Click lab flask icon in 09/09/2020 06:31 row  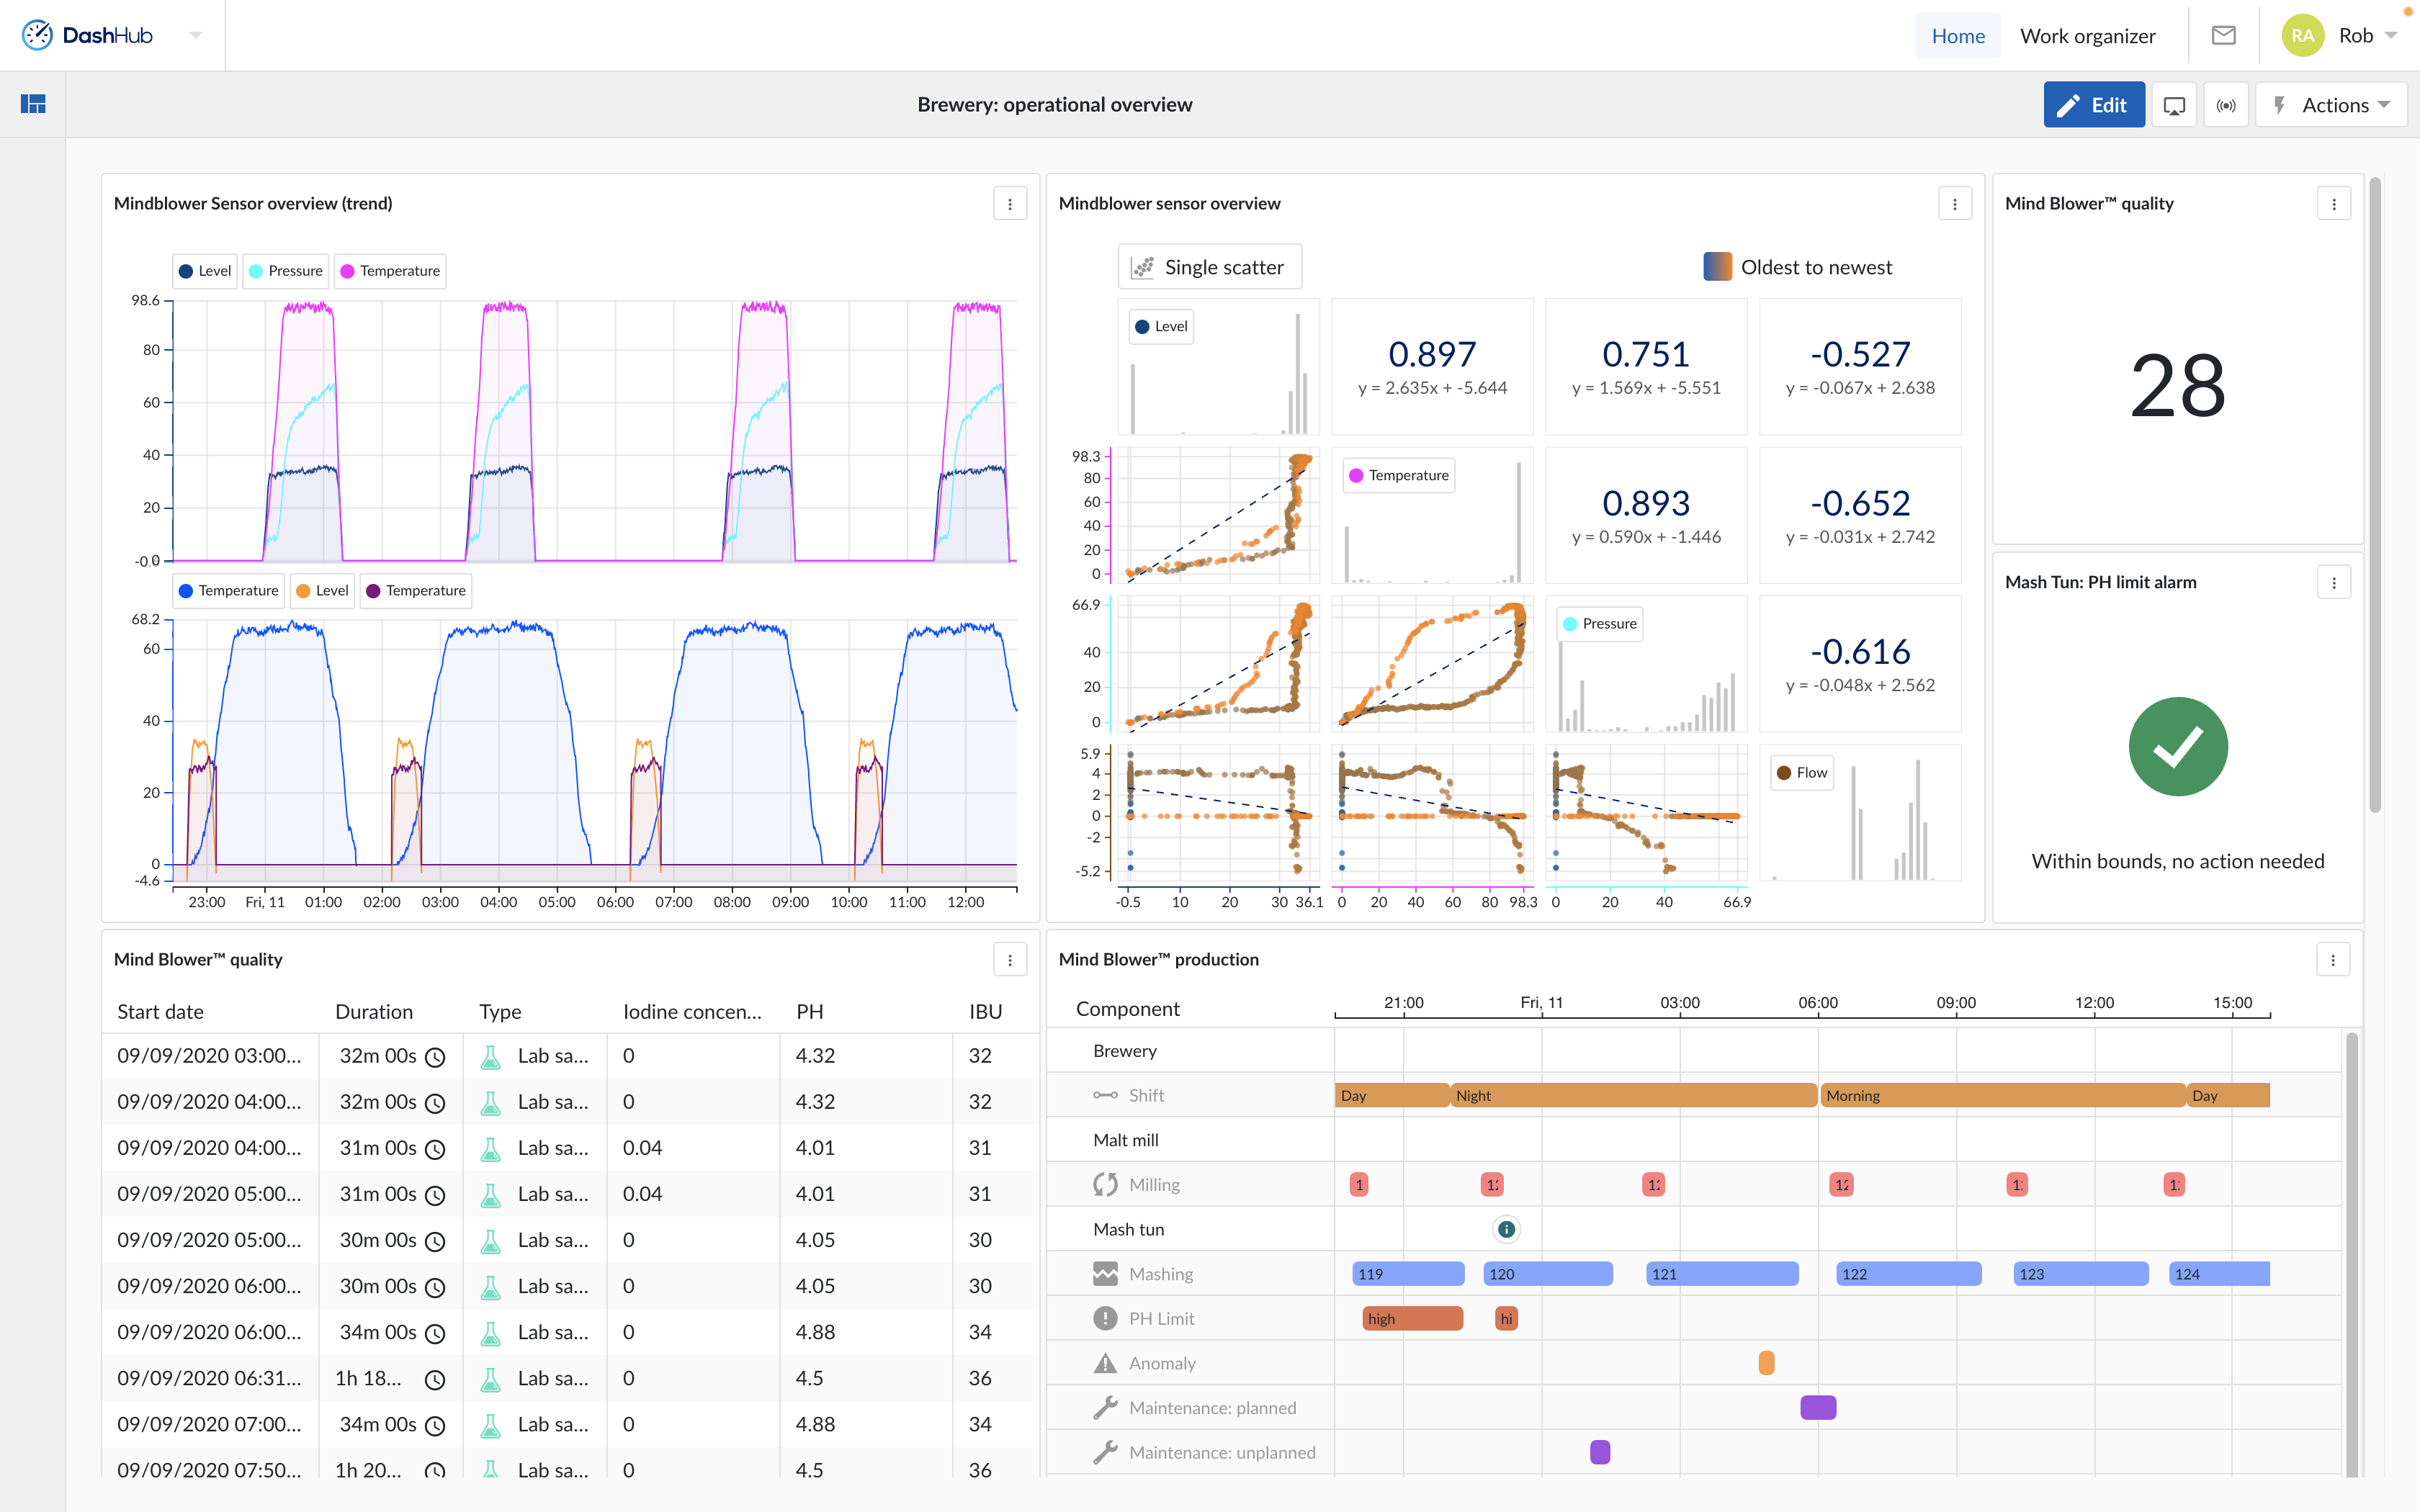pyautogui.click(x=490, y=1379)
